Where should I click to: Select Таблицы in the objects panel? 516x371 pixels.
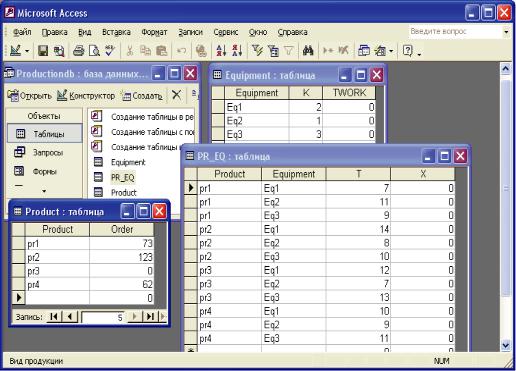click(44, 134)
